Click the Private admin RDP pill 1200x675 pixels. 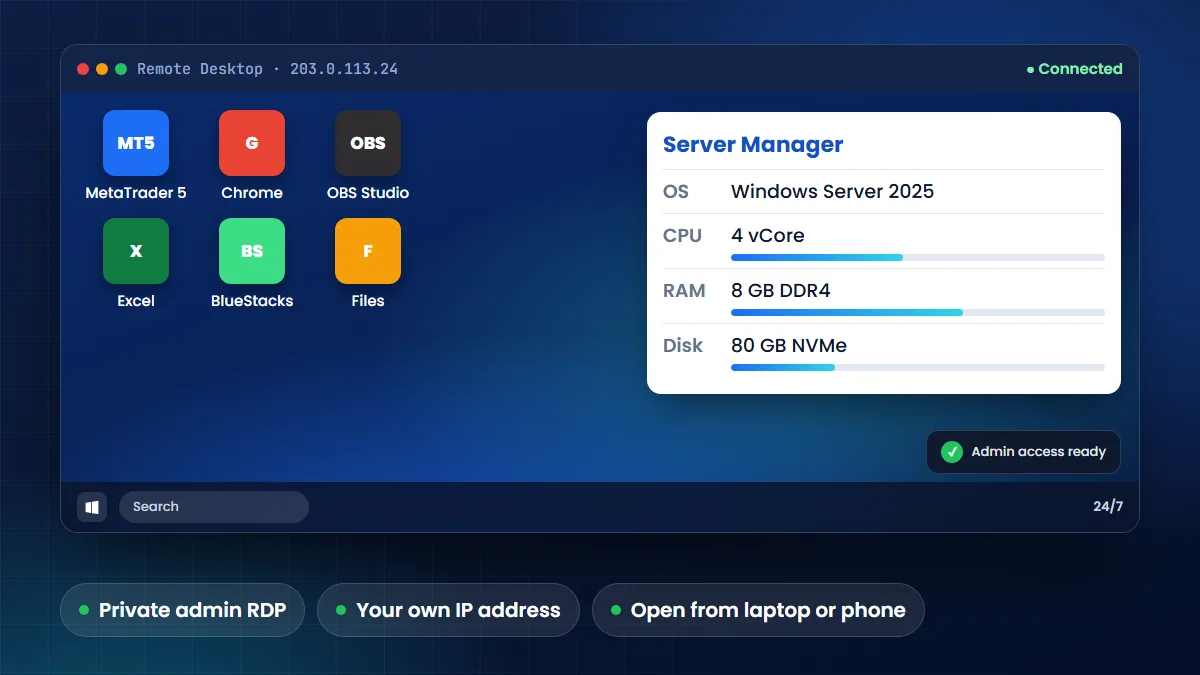click(x=182, y=610)
